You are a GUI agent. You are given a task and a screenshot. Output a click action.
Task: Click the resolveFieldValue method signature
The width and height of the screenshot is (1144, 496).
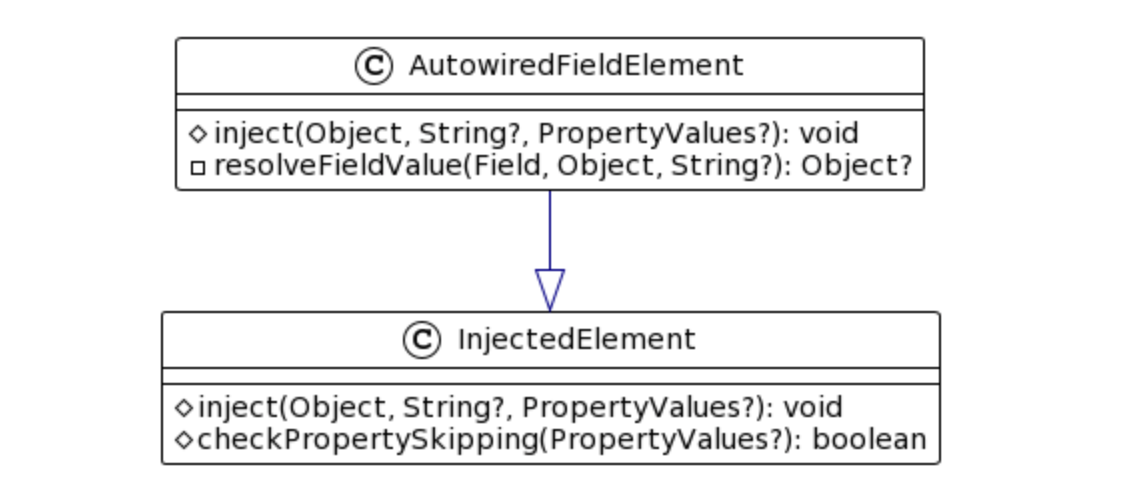[x=562, y=167]
